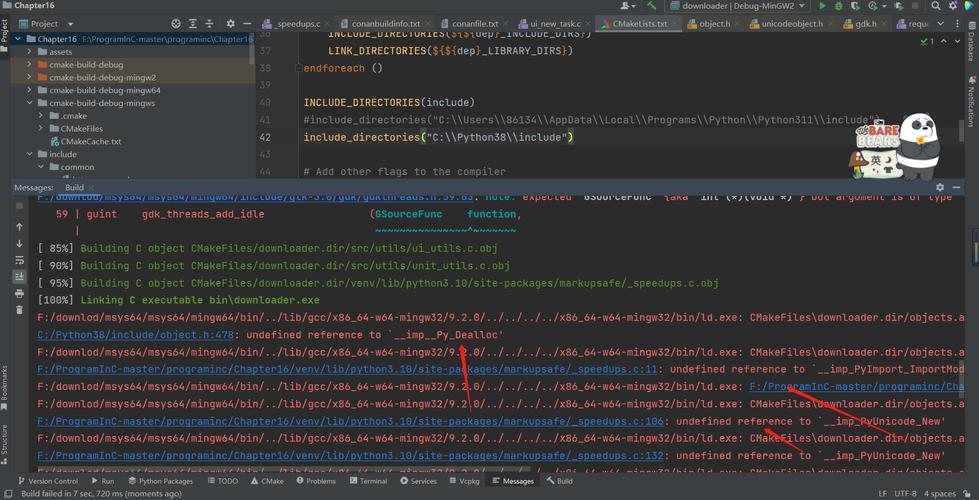The image size is (979, 500).
Task: Build the project with the hammer icon
Action: [x=652, y=6]
